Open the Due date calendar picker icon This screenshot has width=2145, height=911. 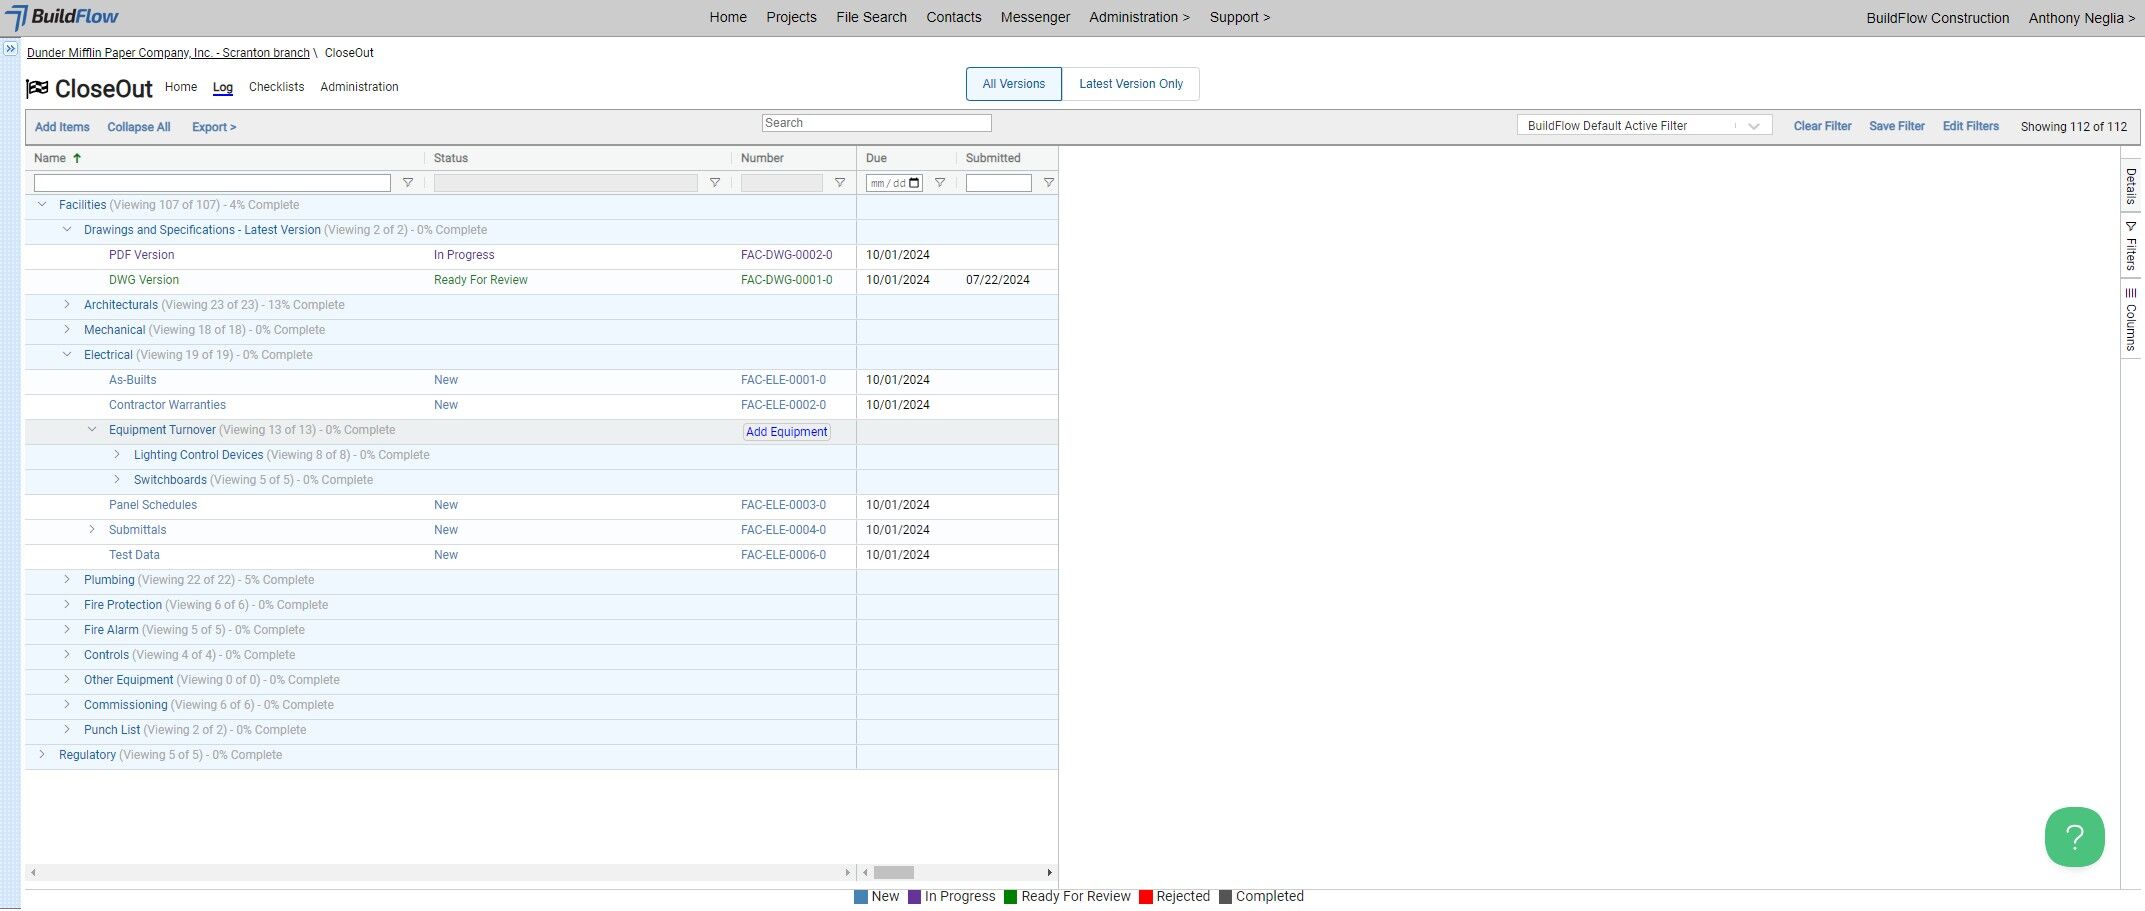[x=914, y=183]
